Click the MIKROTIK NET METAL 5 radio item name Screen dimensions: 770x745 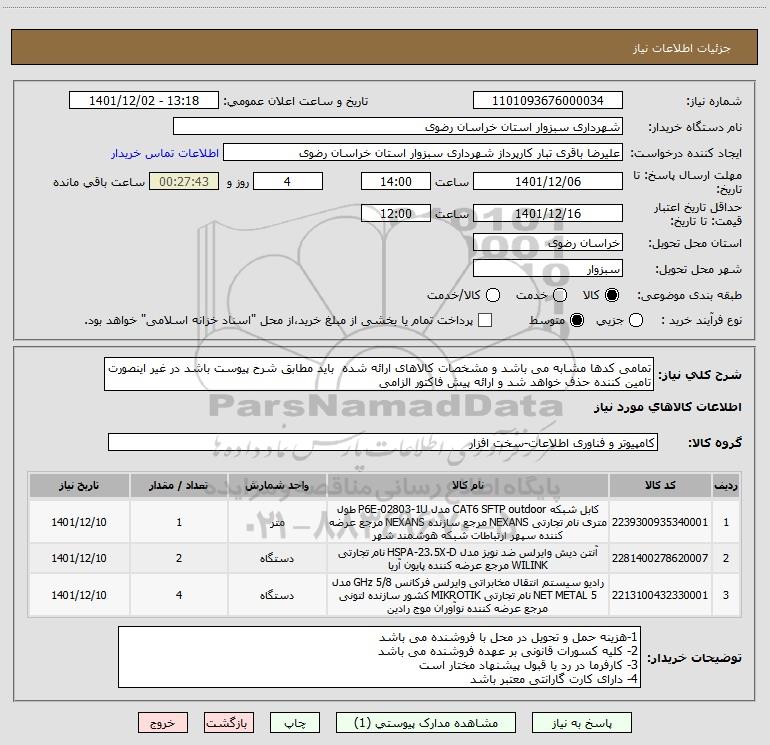coord(468,595)
